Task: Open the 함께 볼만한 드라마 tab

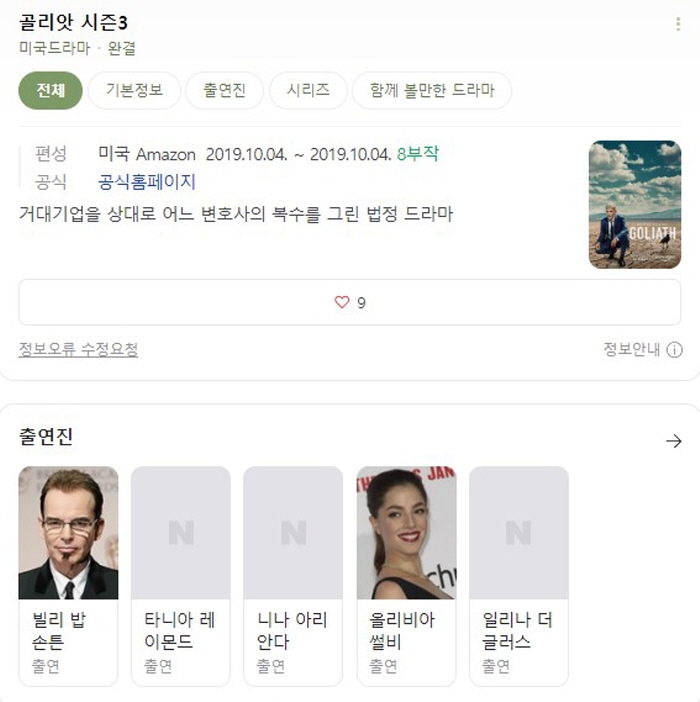Action: [432, 90]
